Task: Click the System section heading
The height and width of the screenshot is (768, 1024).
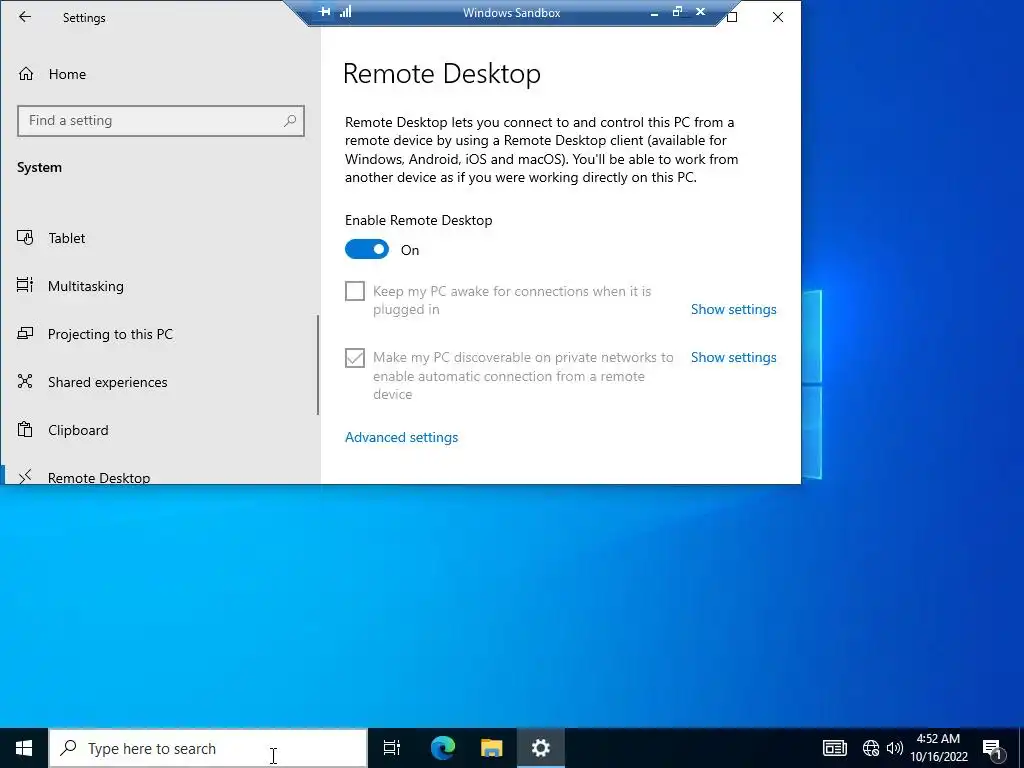Action: (39, 167)
